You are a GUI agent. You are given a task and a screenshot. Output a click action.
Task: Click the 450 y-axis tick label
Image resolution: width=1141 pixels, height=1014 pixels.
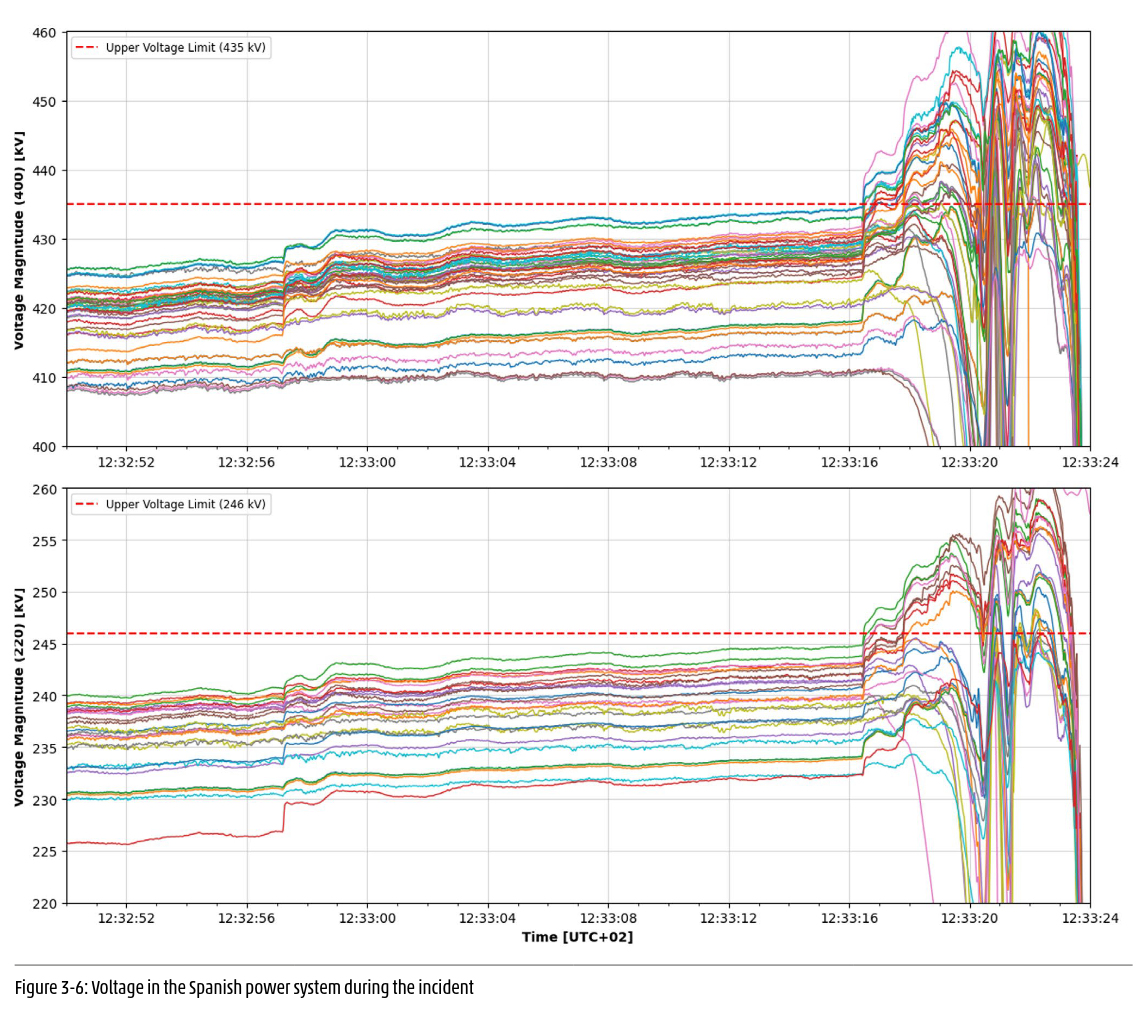pos(44,102)
